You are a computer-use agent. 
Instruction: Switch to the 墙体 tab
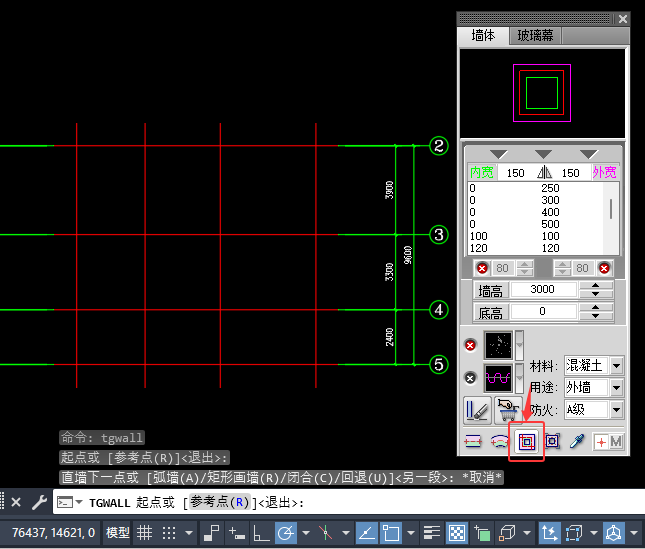(x=483, y=36)
